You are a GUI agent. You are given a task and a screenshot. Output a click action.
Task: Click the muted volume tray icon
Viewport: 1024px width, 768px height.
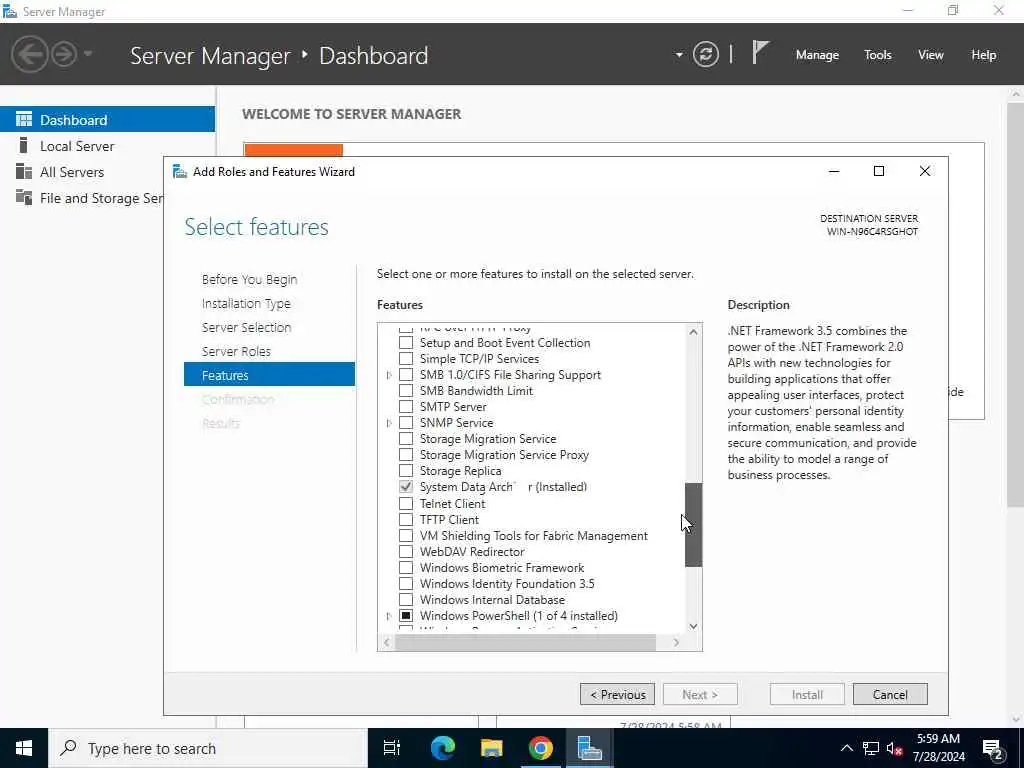895,748
